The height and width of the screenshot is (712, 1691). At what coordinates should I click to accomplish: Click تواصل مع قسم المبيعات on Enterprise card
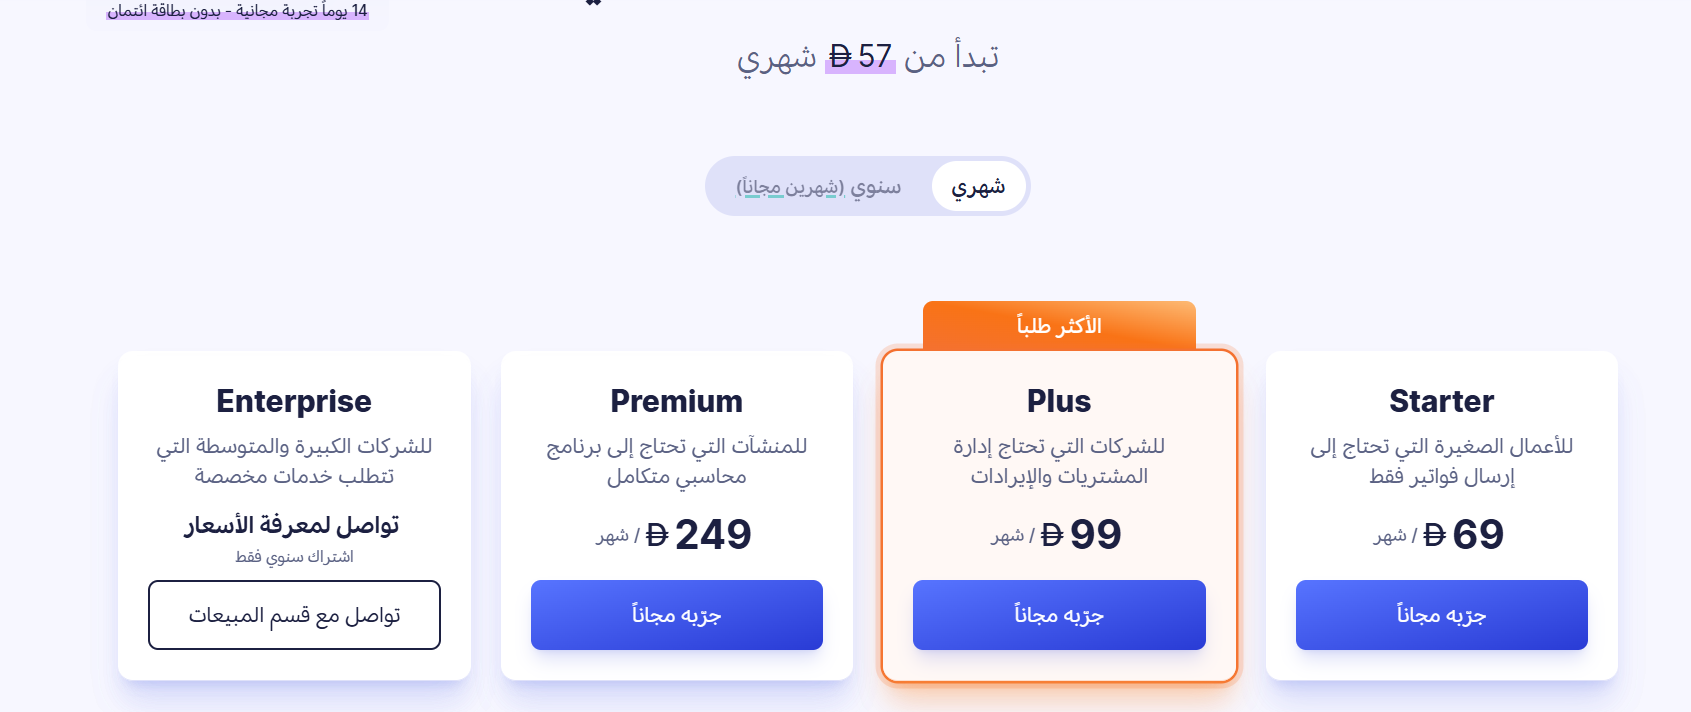[x=293, y=615]
